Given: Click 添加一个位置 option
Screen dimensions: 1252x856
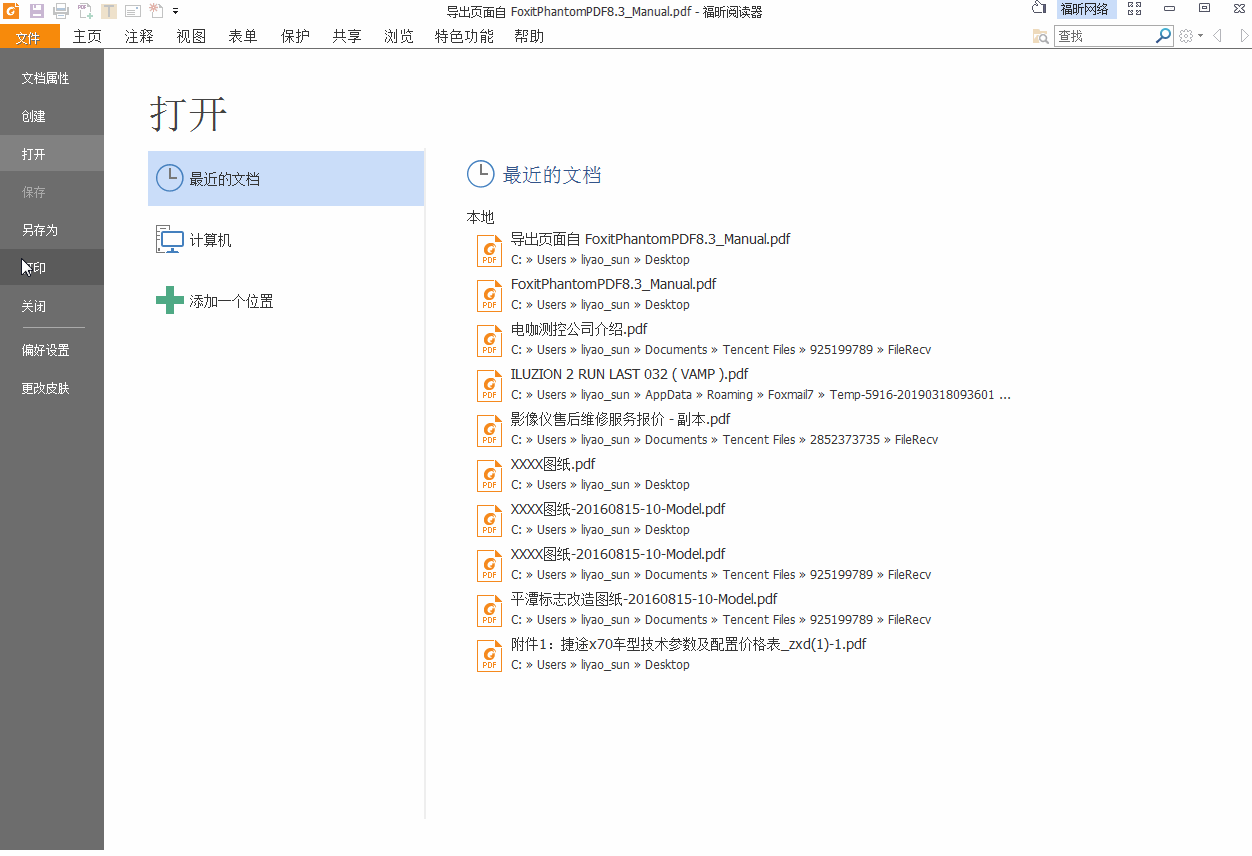Looking at the screenshot, I should pyautogui.click(x=286, y=301).
